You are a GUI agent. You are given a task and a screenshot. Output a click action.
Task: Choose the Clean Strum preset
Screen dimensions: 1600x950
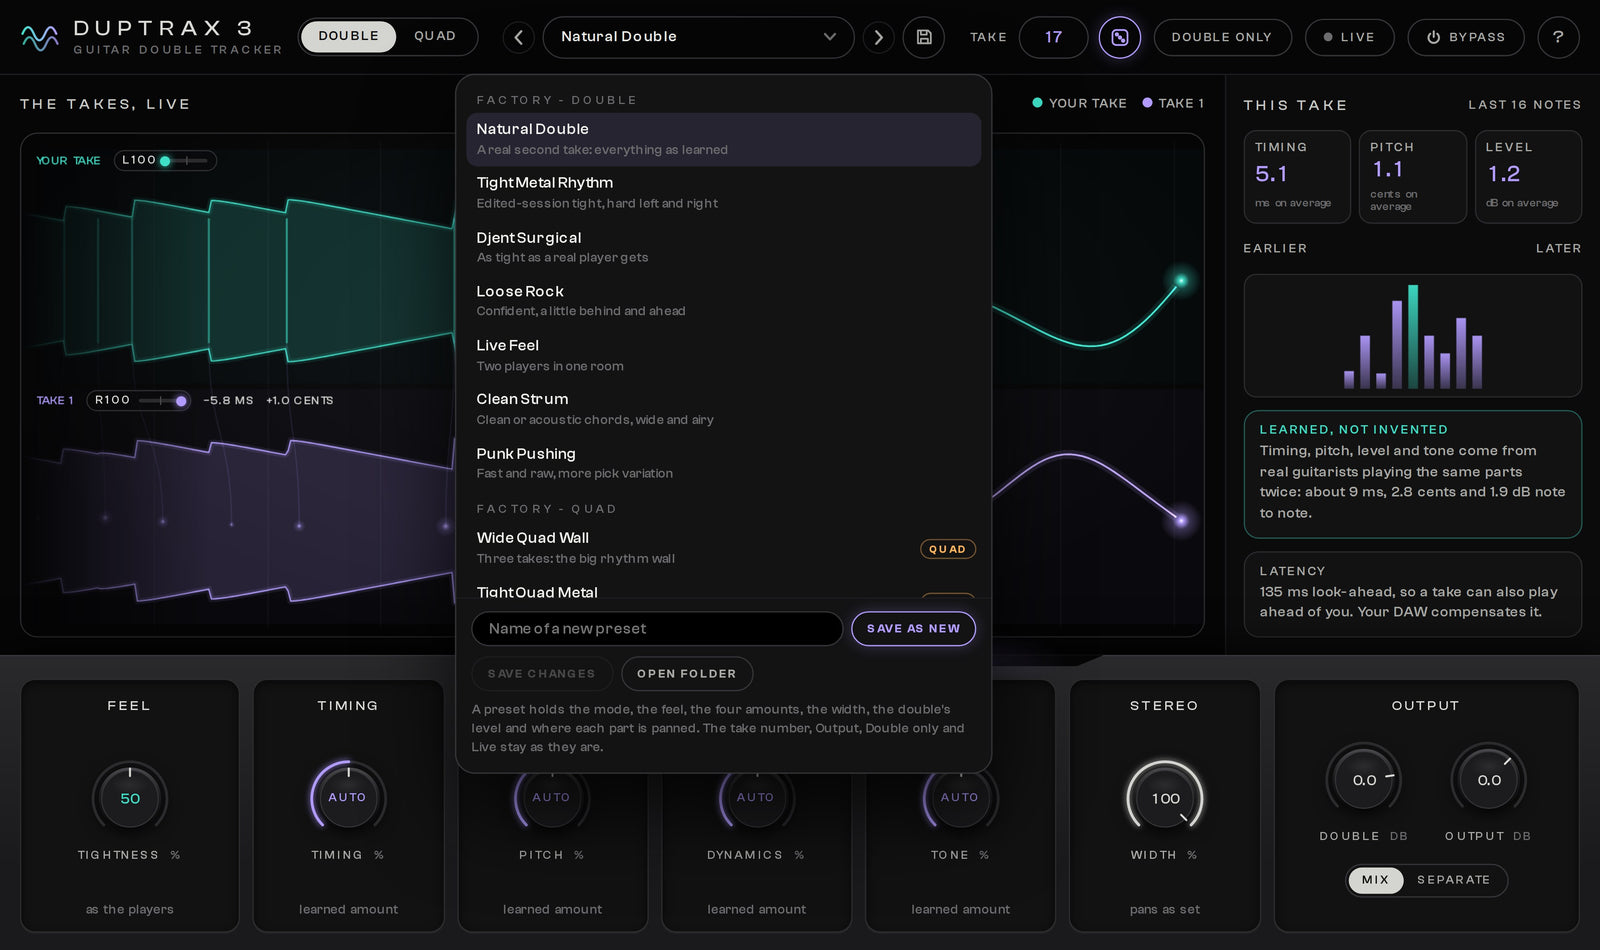pyautogui.click(x=723, y=409)
